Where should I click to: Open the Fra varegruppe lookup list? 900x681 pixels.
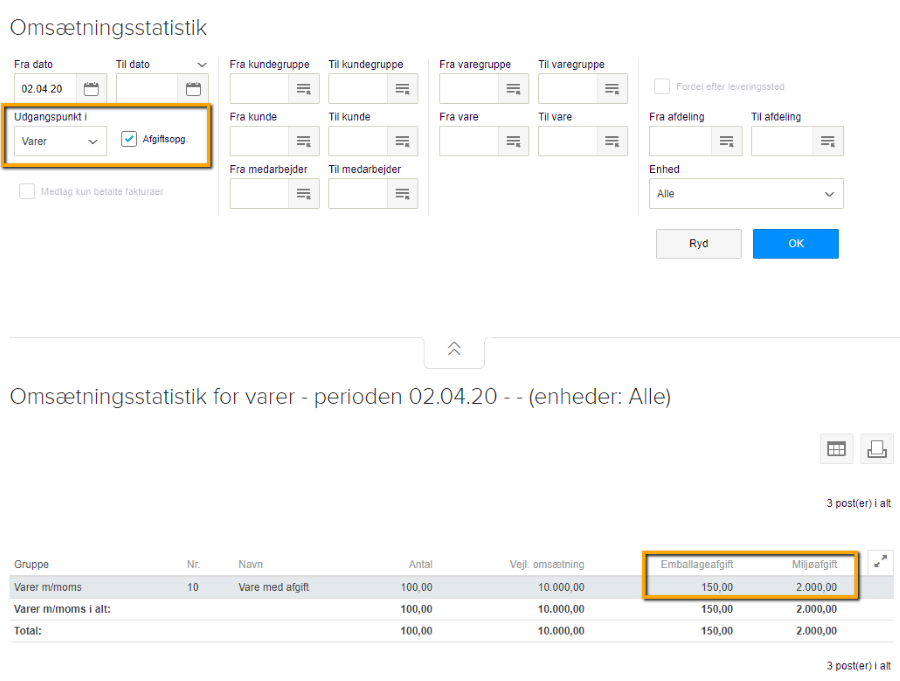513,89
